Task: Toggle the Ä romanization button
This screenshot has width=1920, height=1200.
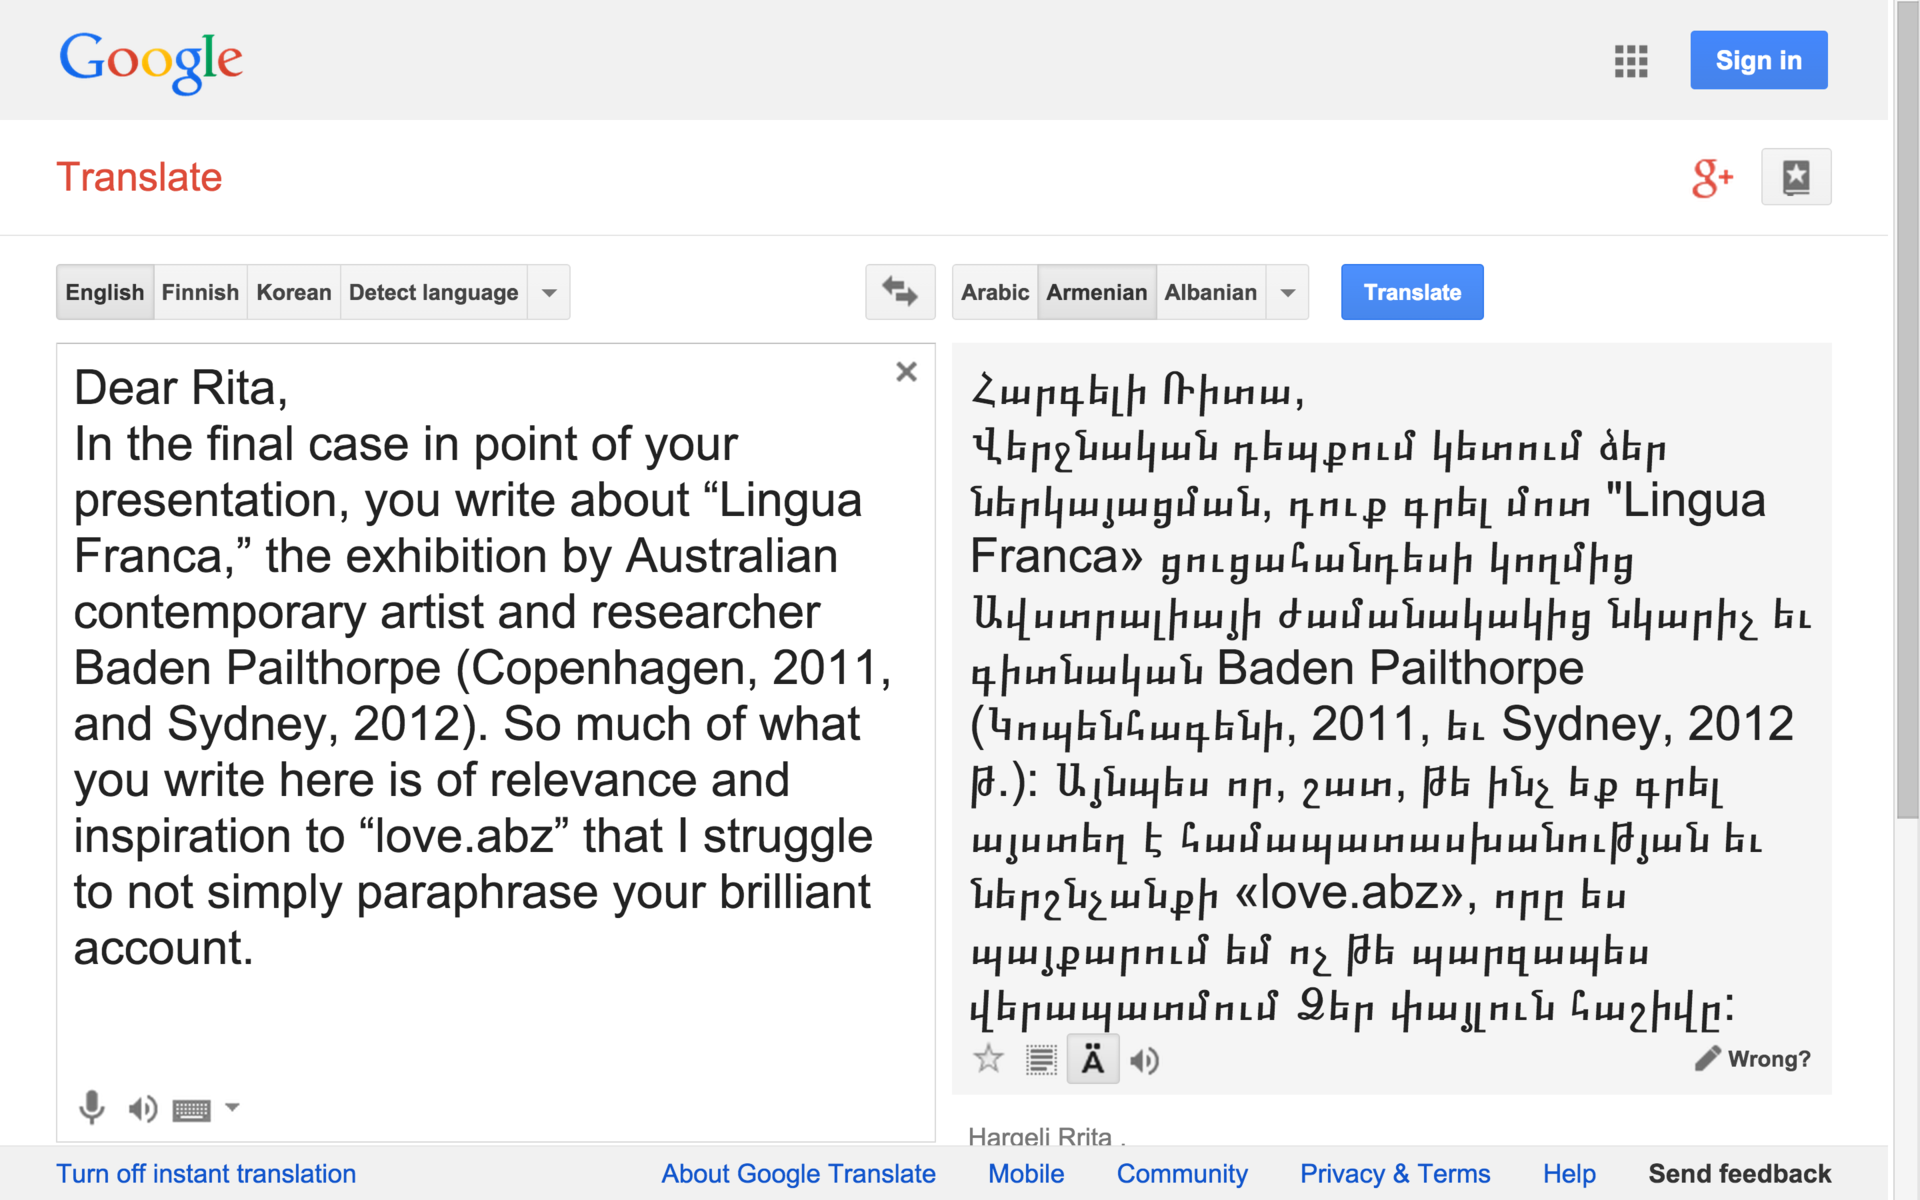Action: [1092, 1060]
